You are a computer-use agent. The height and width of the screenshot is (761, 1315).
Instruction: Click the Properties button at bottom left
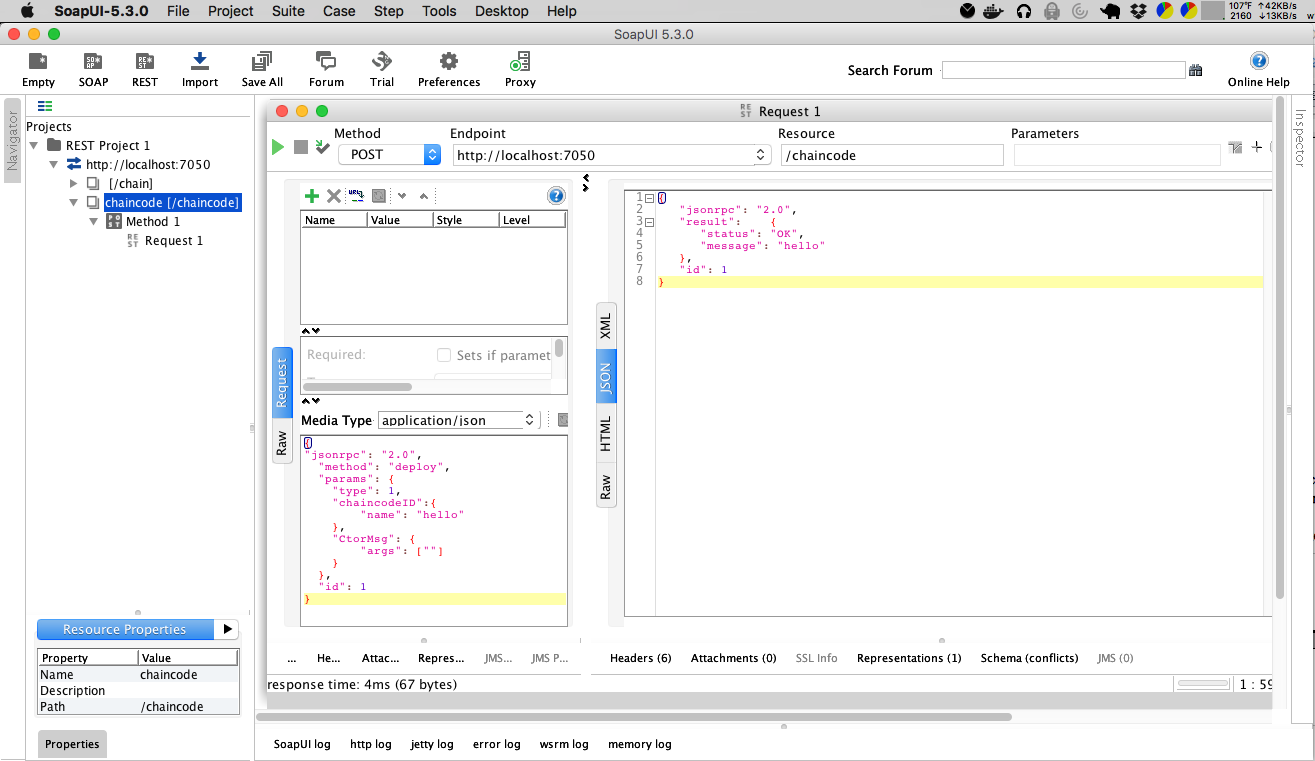pyautogui.click(x=72, y=744)
